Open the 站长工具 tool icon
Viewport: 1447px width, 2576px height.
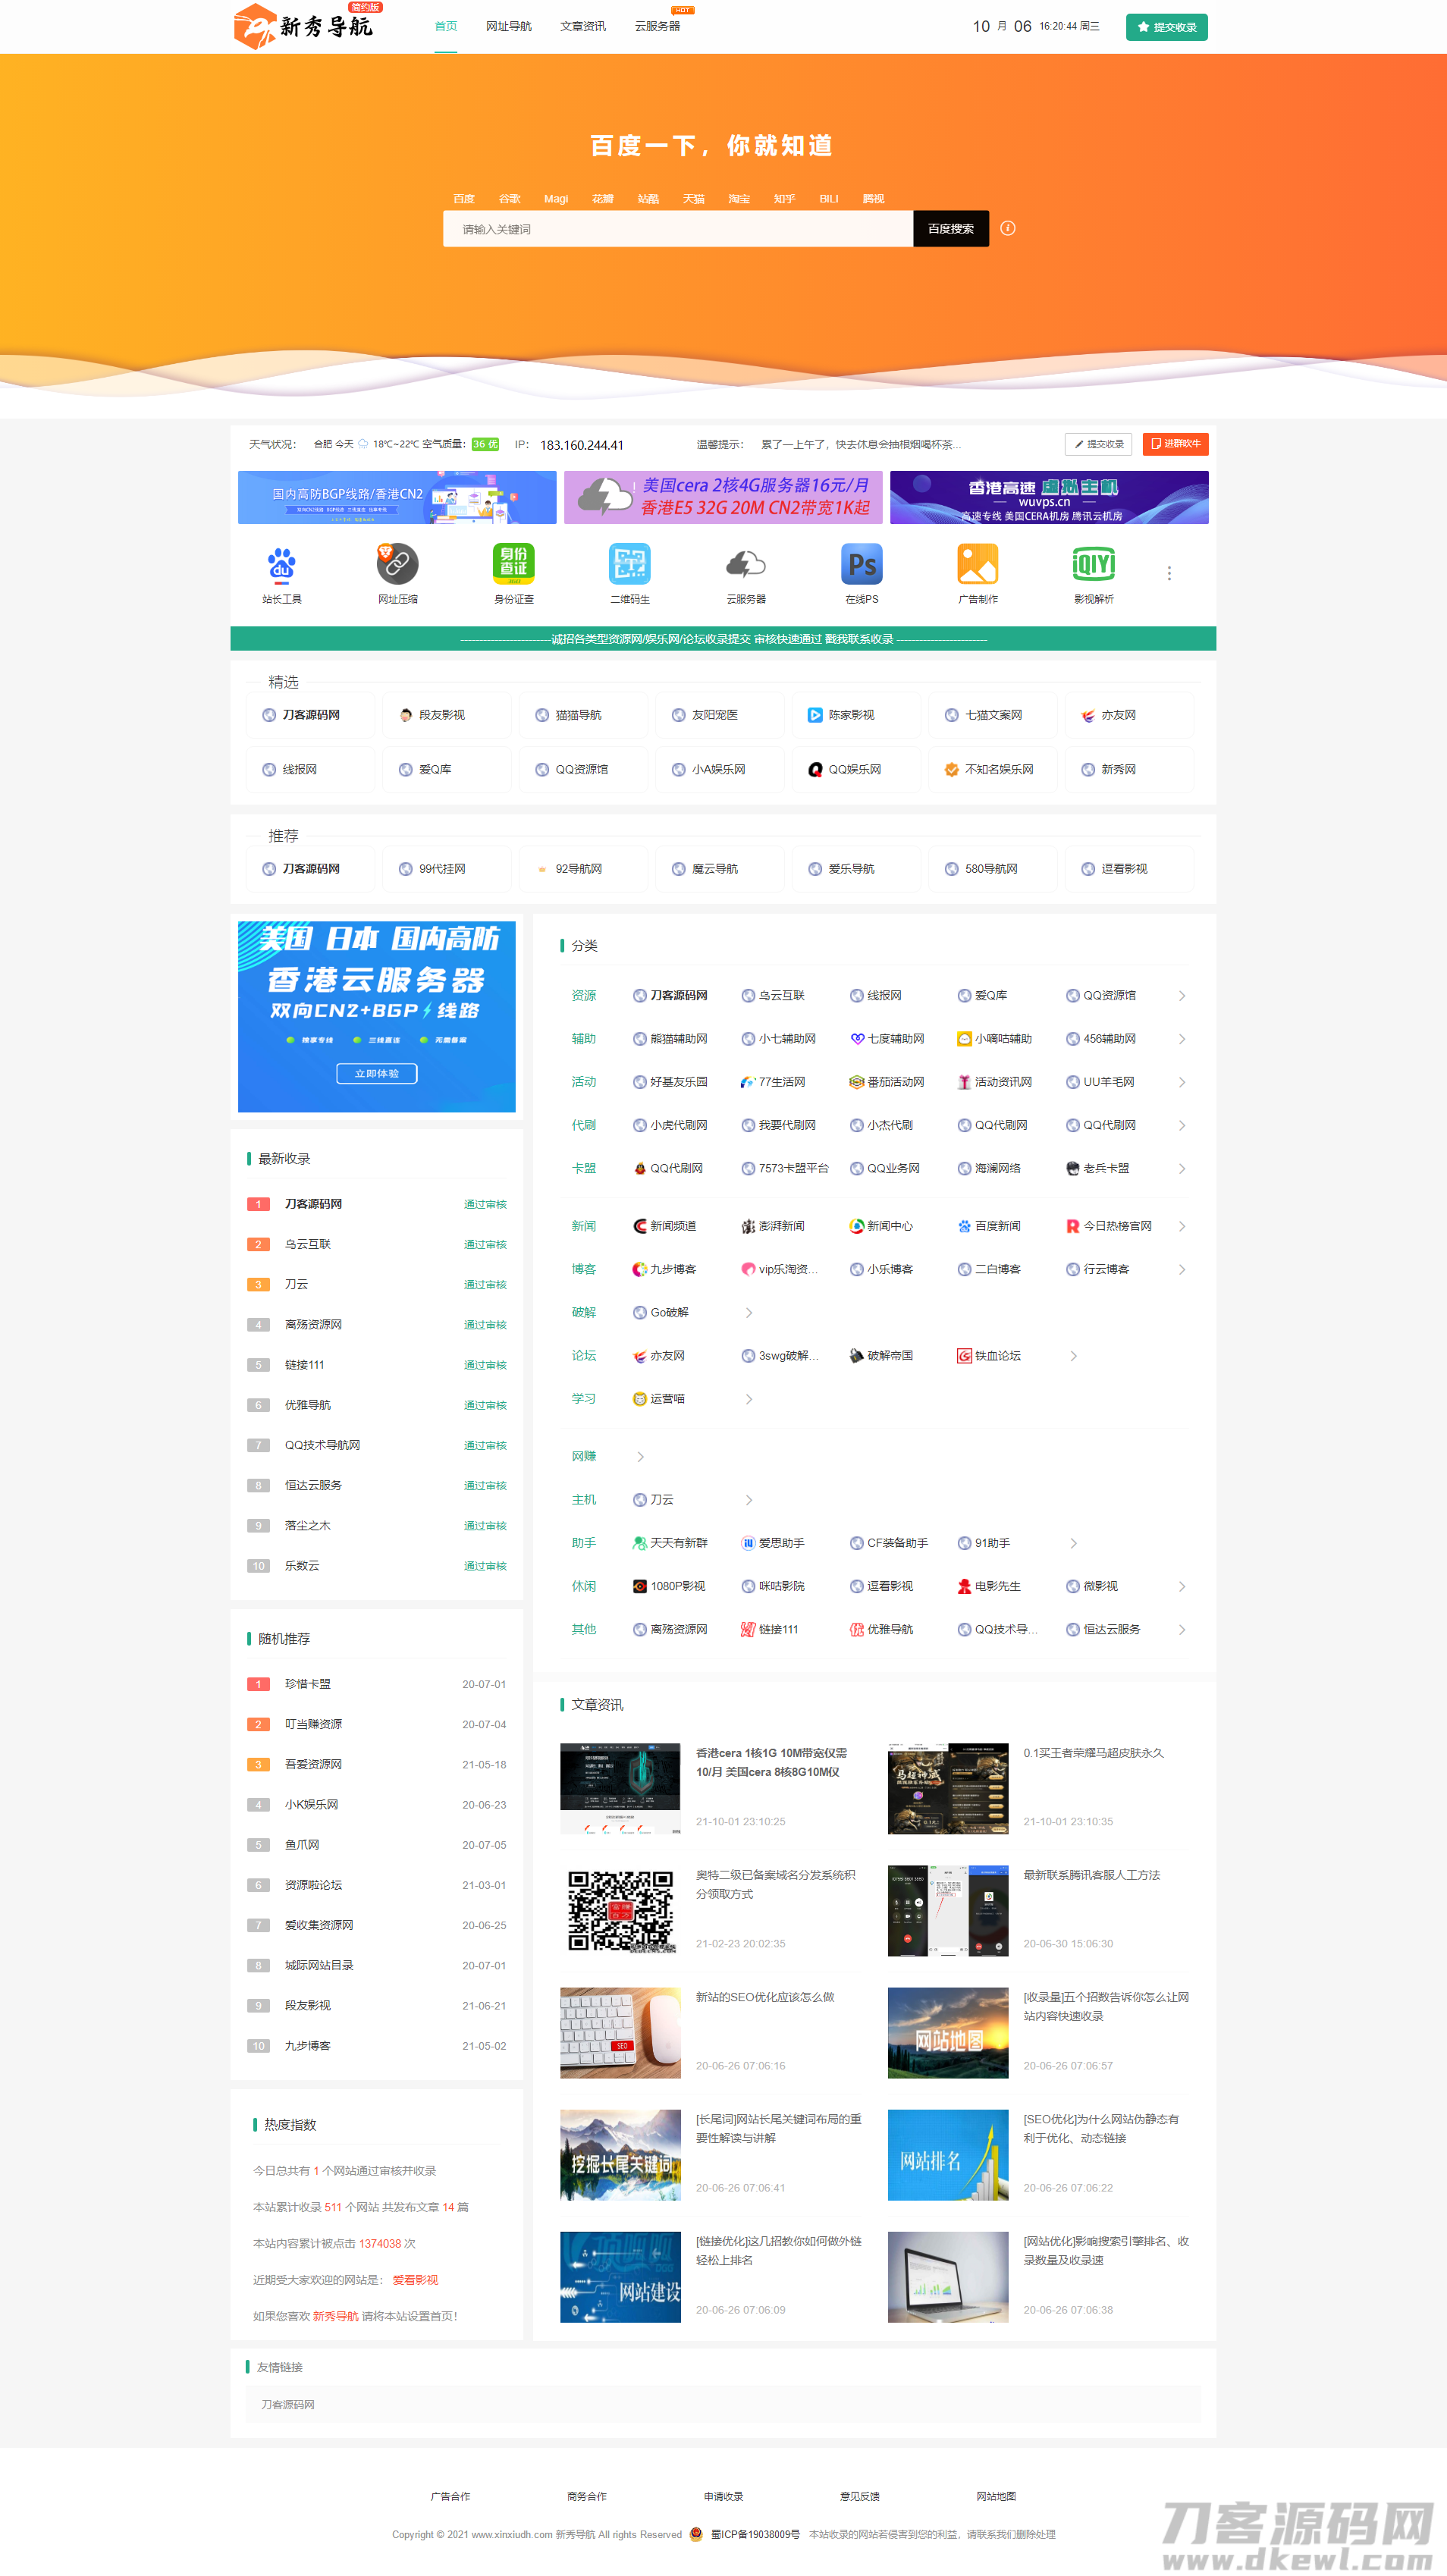[282, 565]
